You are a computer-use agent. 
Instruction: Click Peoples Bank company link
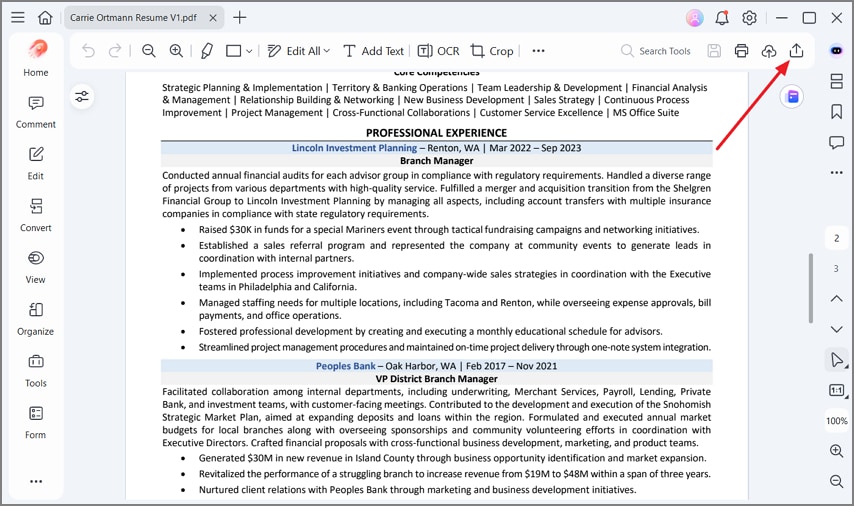[x=346, y=366]
